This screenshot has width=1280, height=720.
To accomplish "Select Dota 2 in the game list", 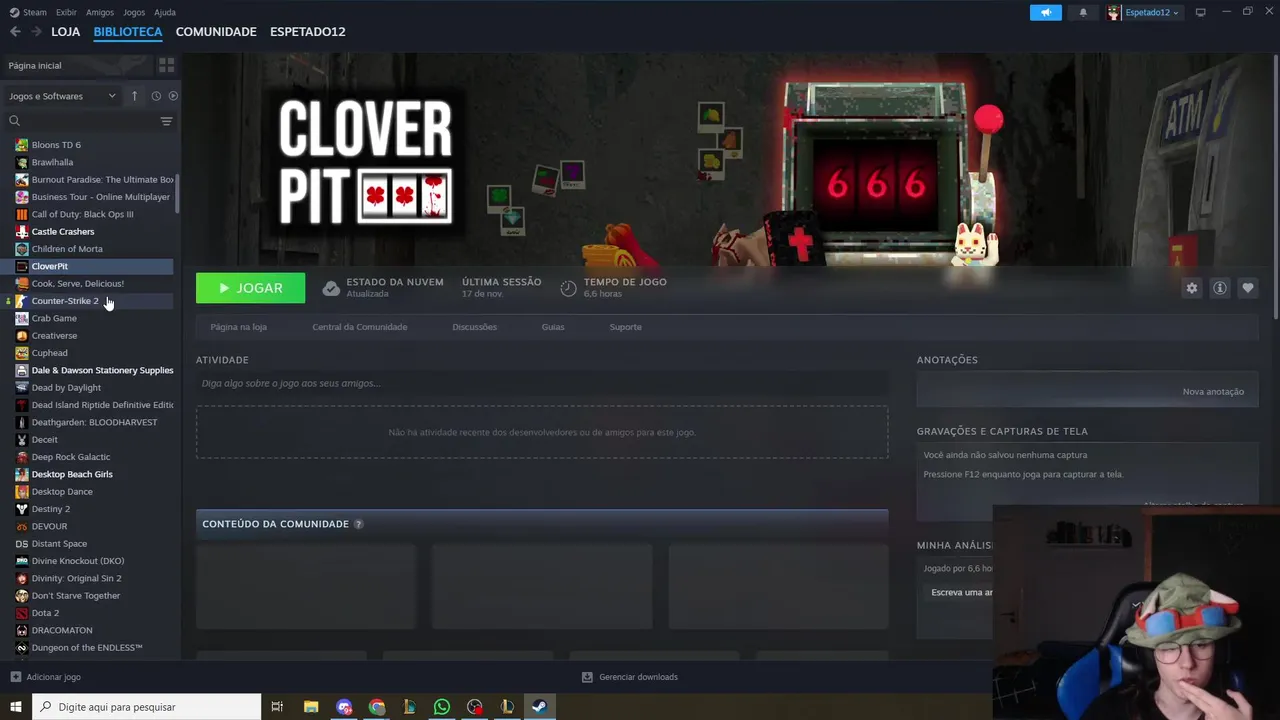I will tap(45, 613).
